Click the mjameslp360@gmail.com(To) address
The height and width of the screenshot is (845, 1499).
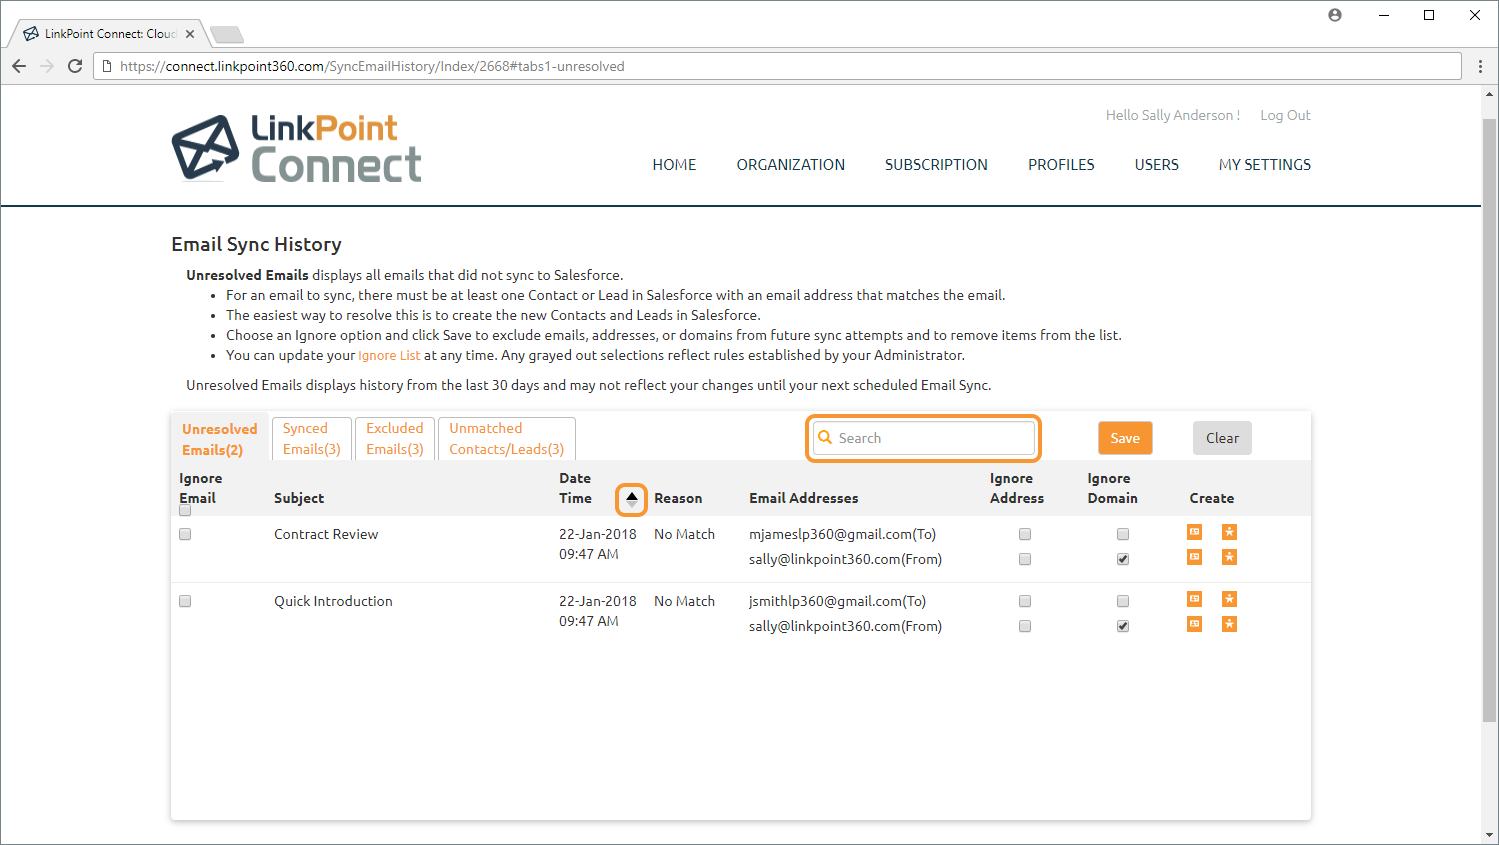pyautogui.click(x=842, y=534)
